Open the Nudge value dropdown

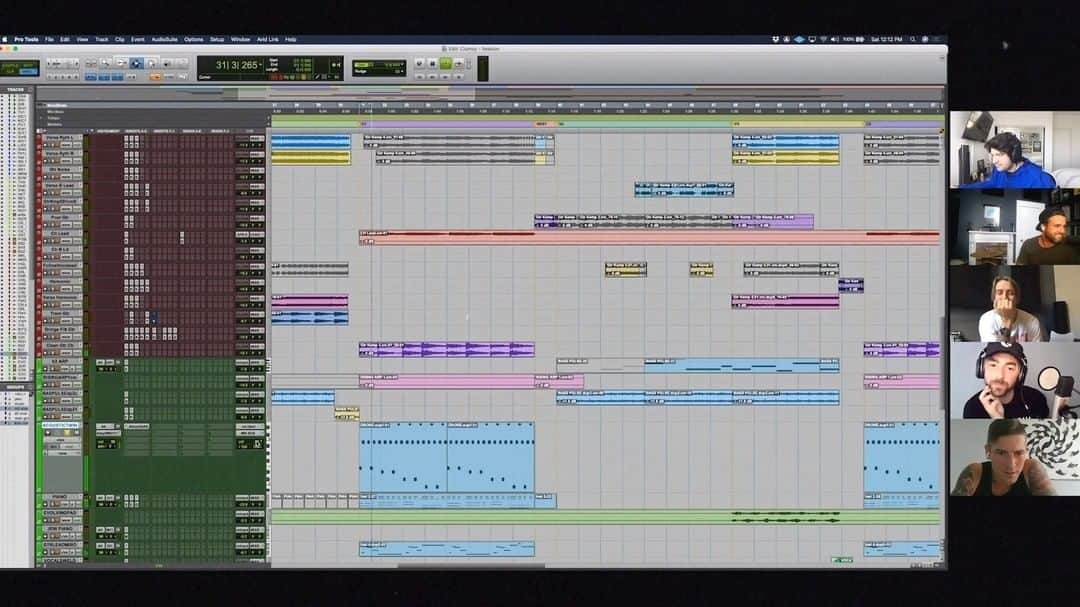[401, 71]
